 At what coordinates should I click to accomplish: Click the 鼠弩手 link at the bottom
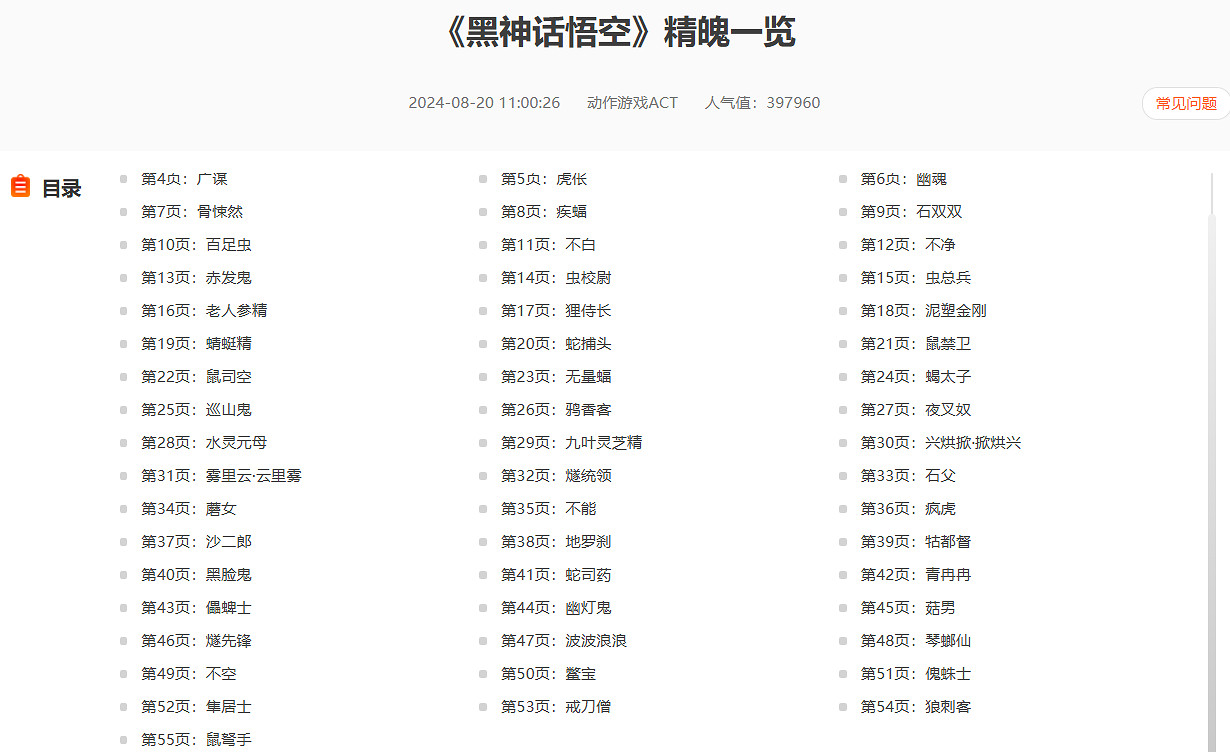(197, 739)
